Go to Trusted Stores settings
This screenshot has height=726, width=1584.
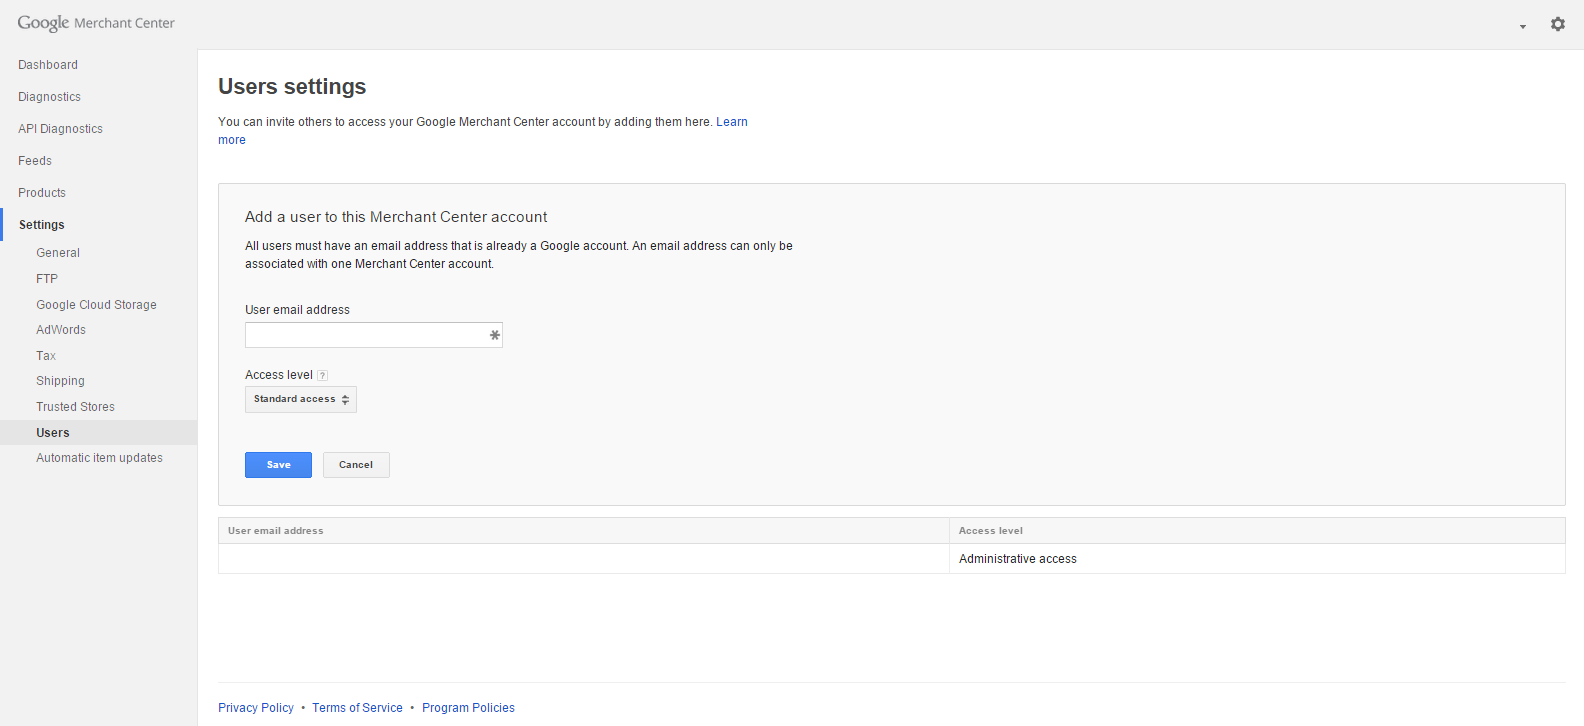75,407
